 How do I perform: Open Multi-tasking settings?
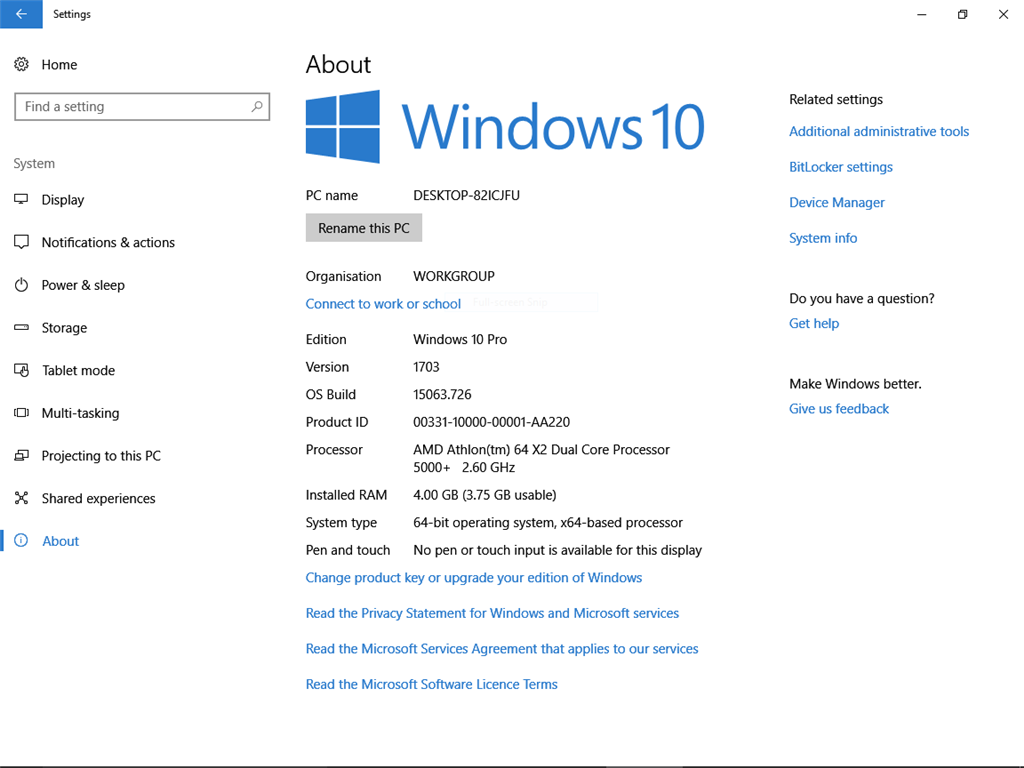click(80, 413)
